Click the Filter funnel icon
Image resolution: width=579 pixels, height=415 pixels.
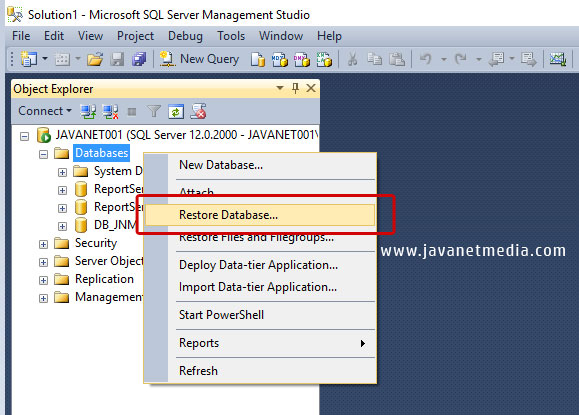154,111
